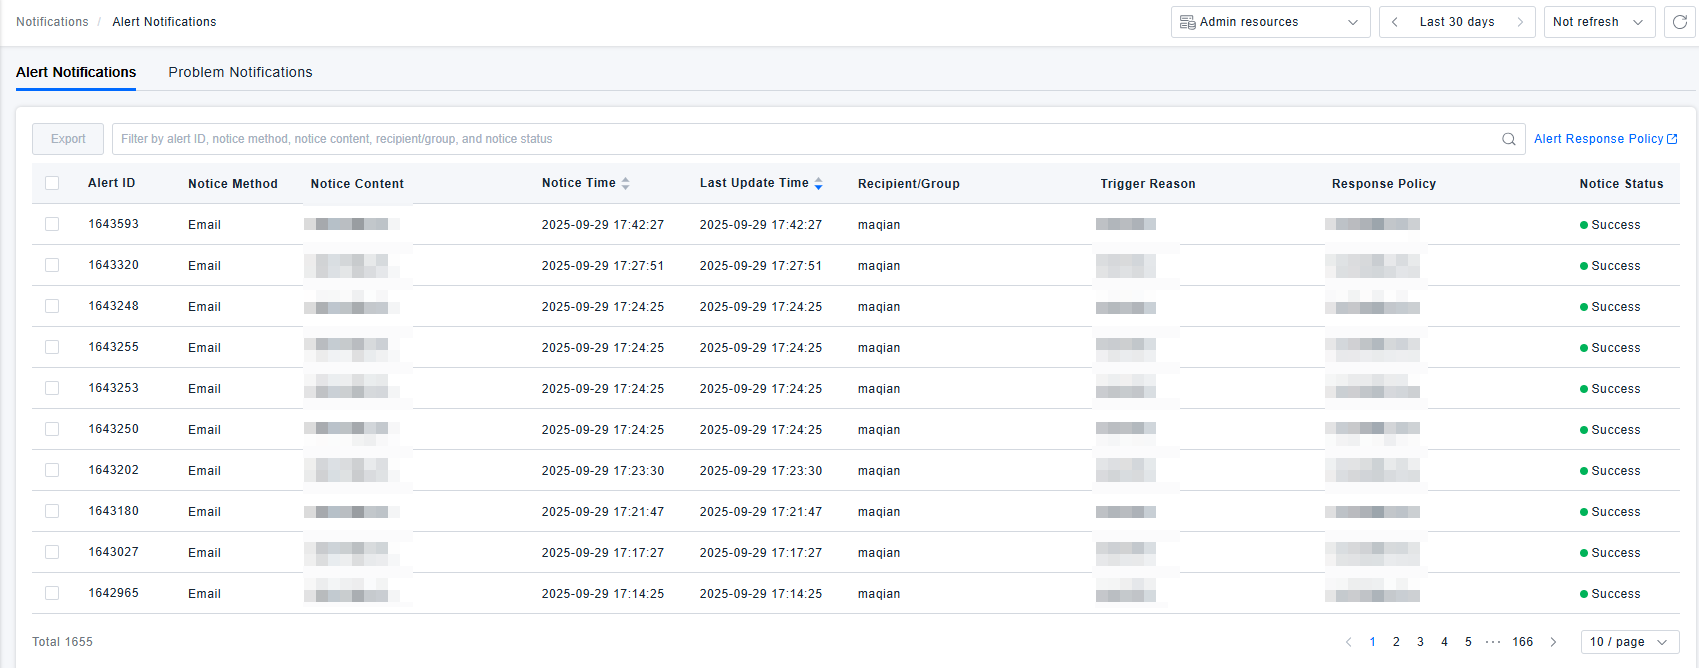Focus the alert filter search field

(800, 139)
